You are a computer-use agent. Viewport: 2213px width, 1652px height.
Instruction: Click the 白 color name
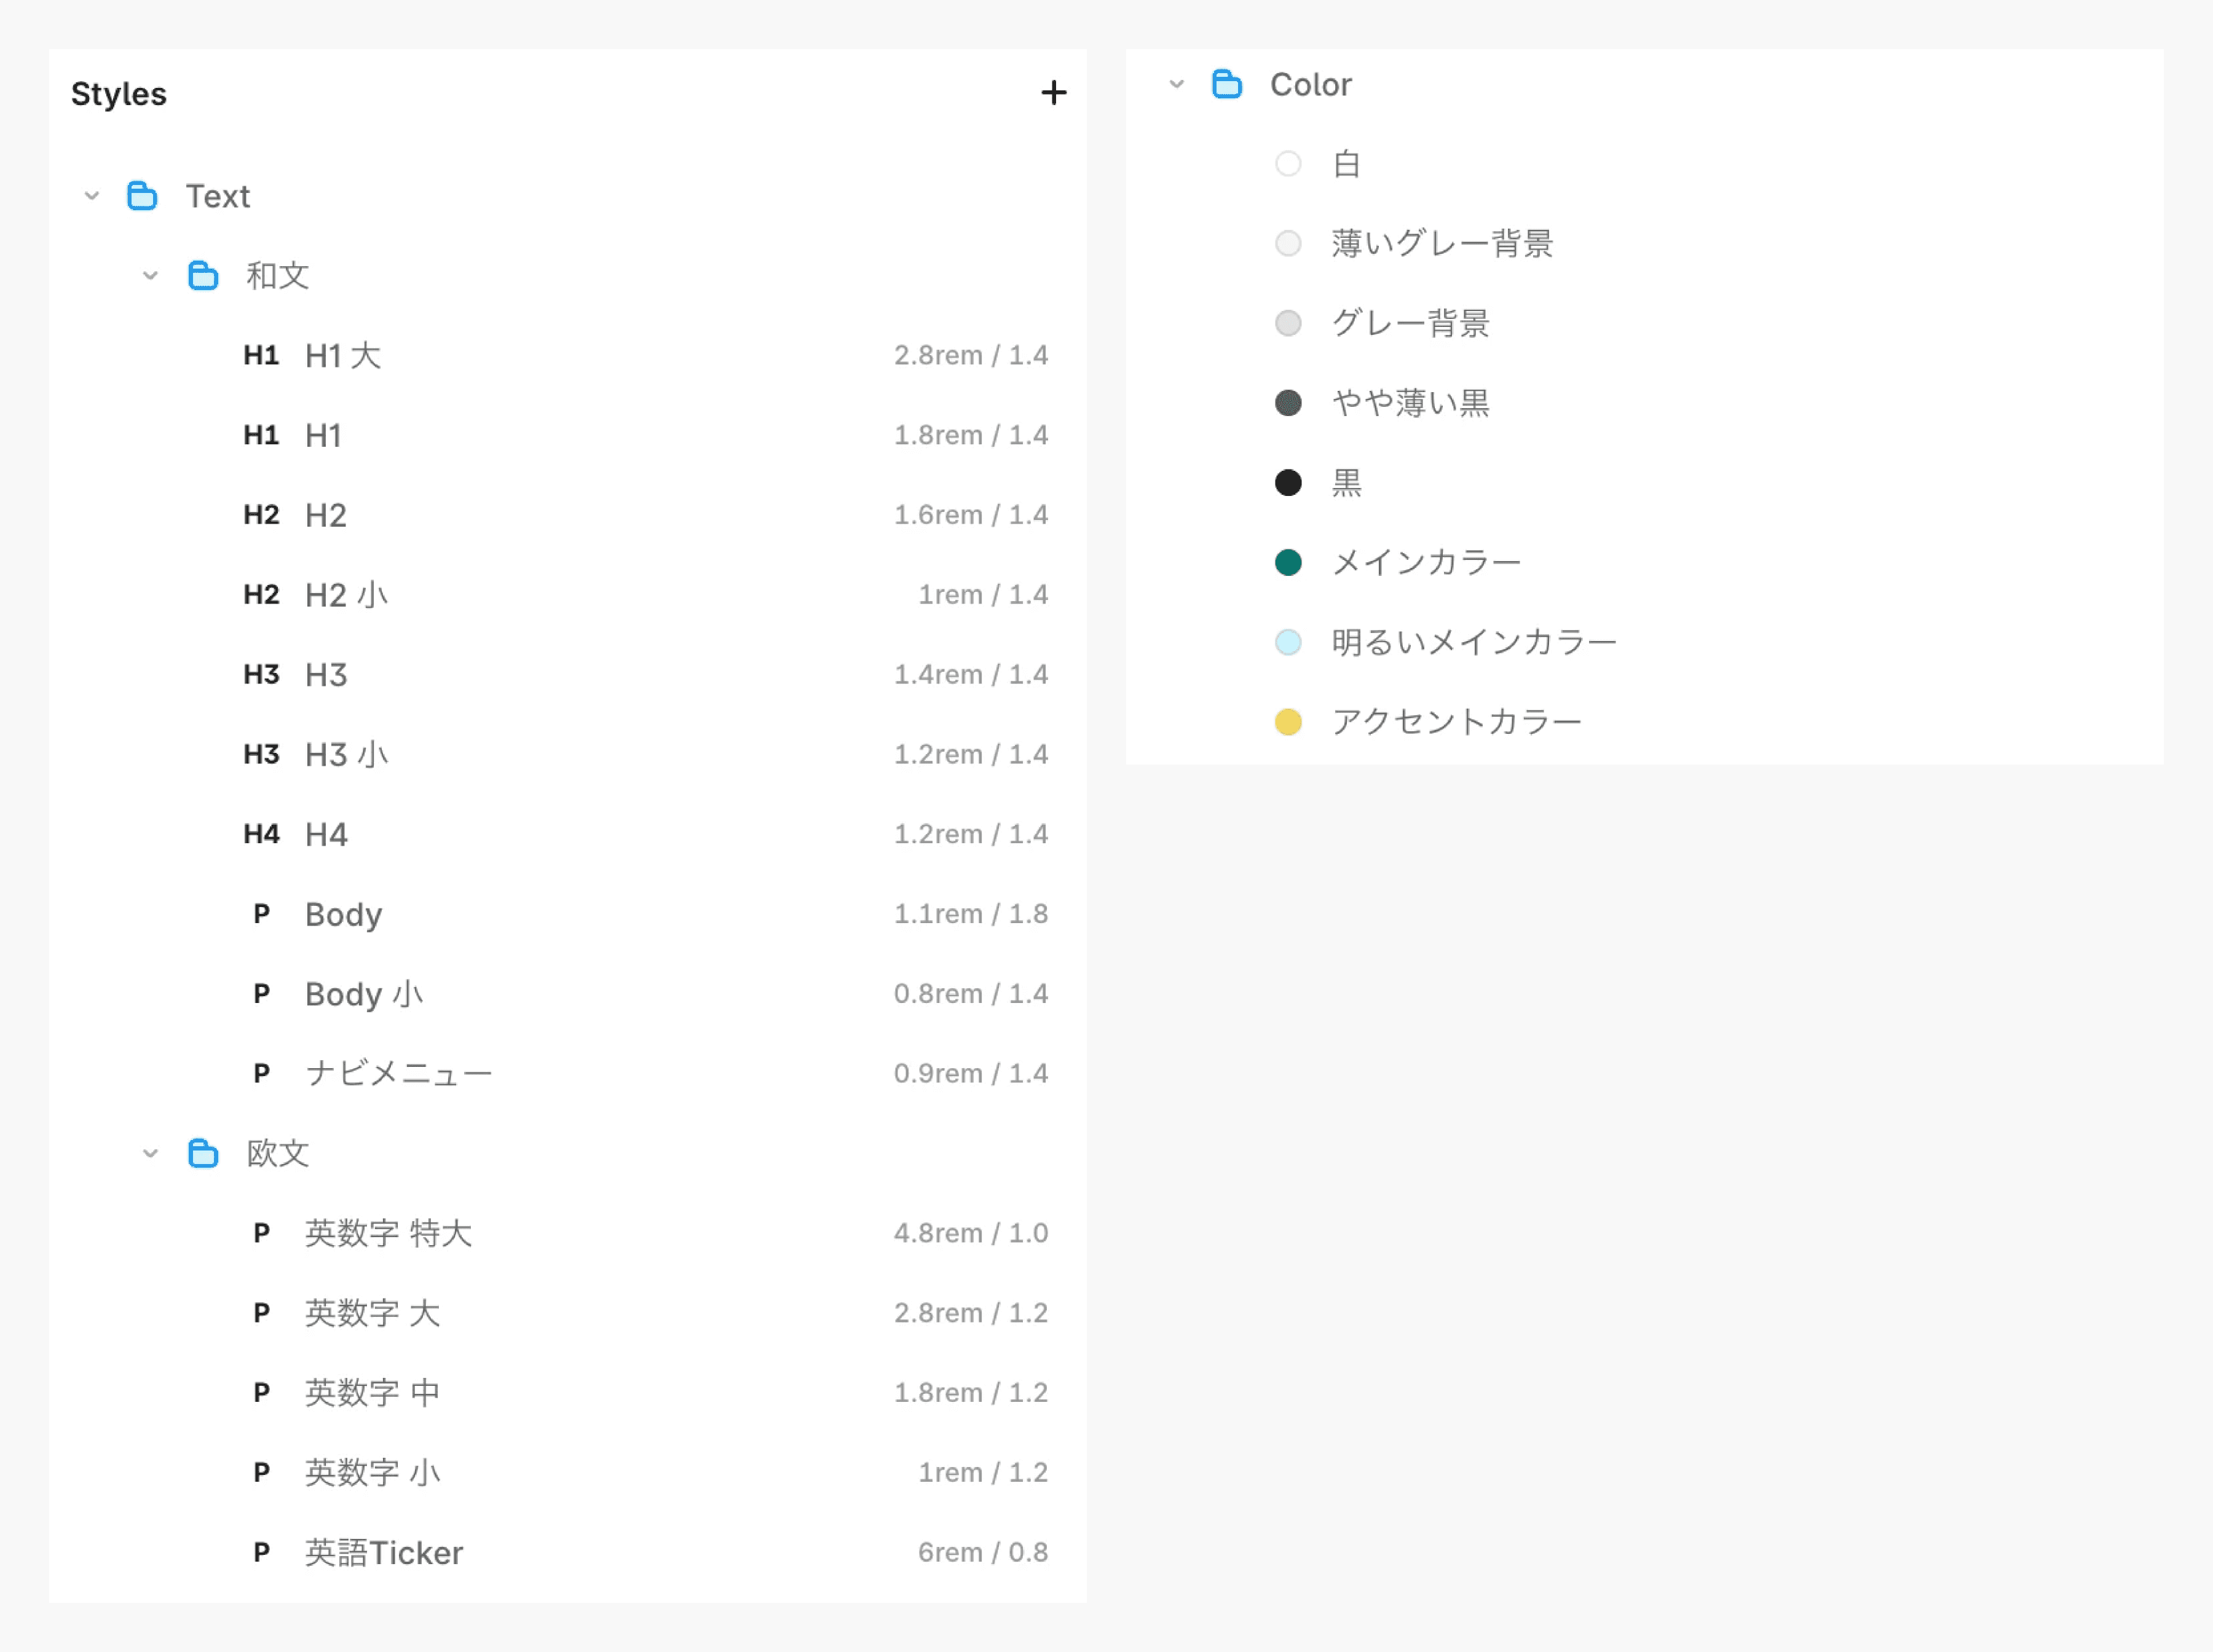click(x=1346, y=163)
